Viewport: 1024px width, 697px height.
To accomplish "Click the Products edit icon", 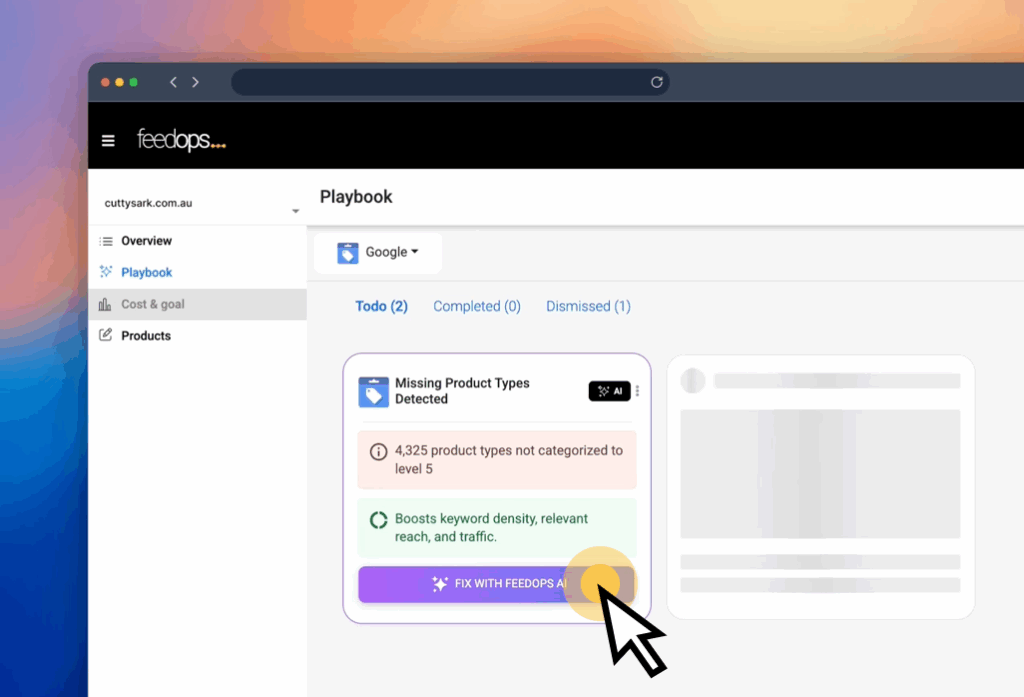I will 105,335.
